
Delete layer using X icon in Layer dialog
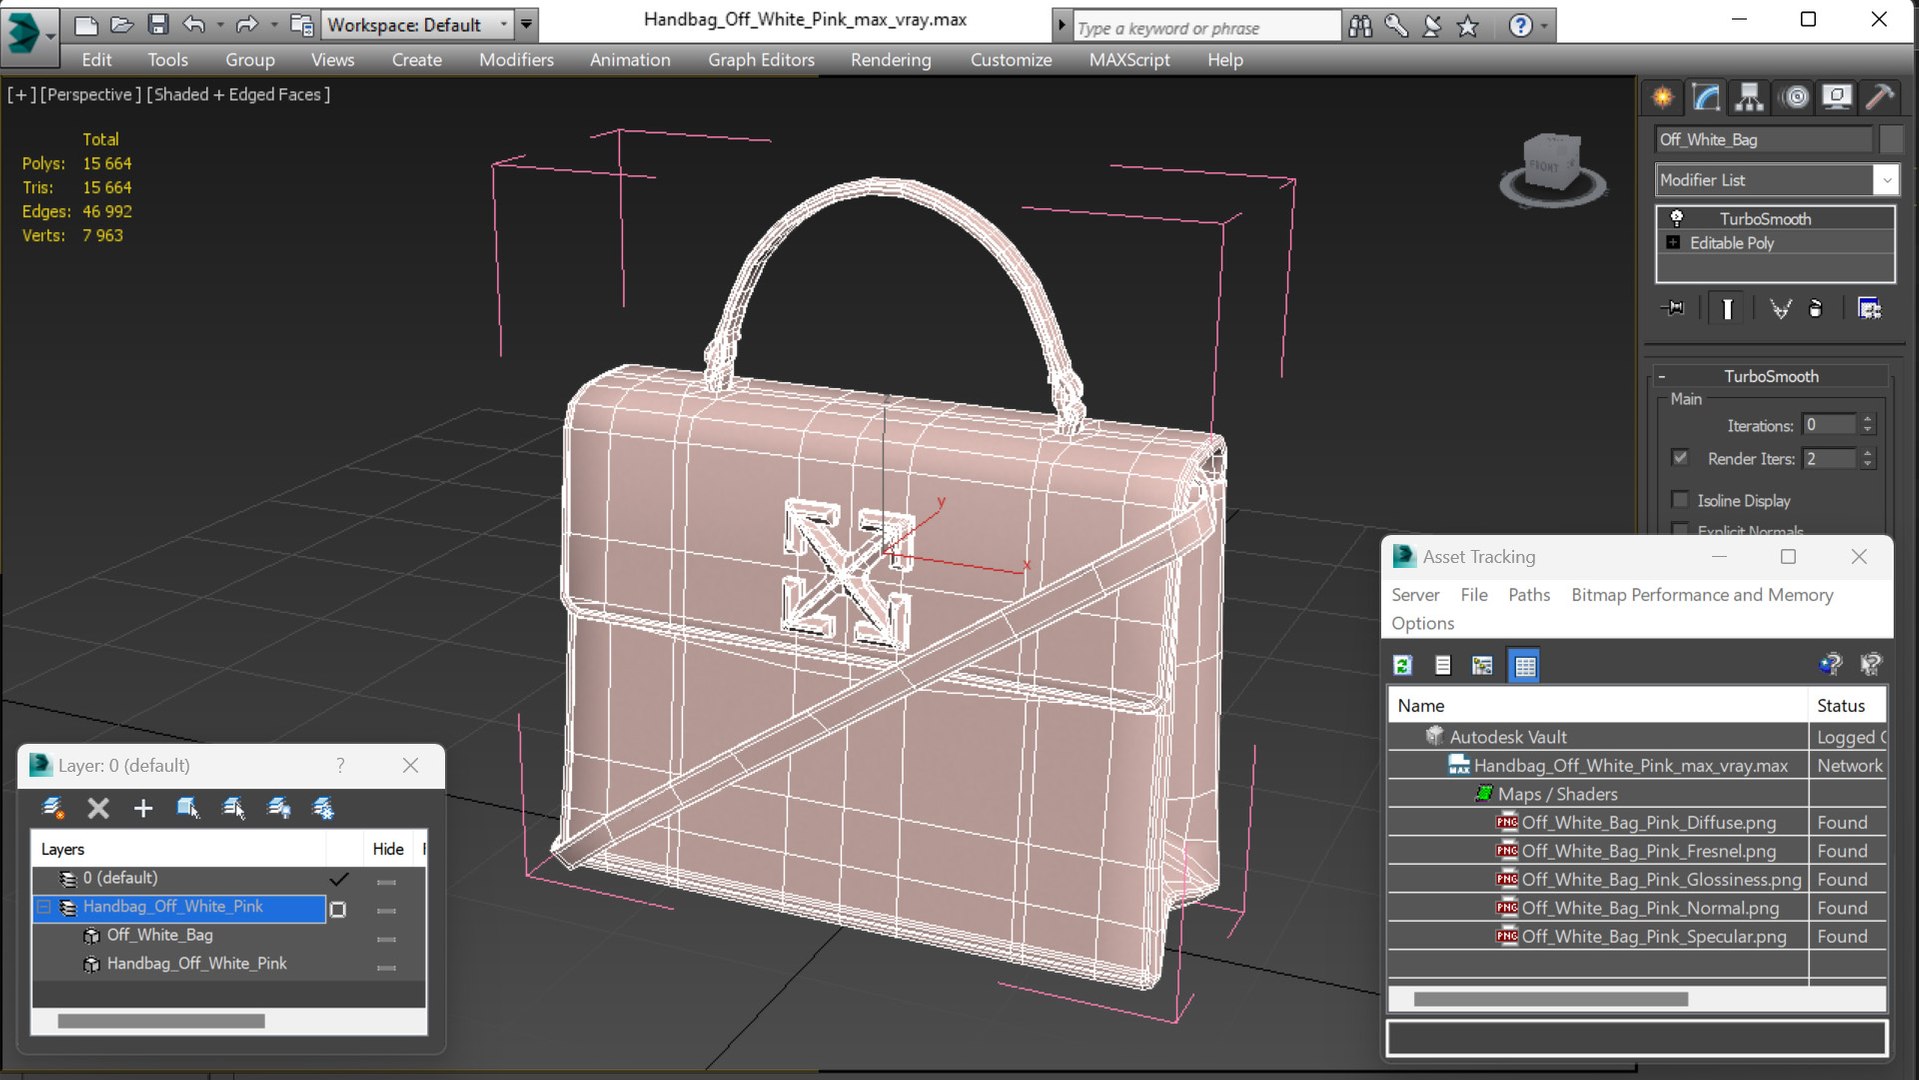pos(98,808)
